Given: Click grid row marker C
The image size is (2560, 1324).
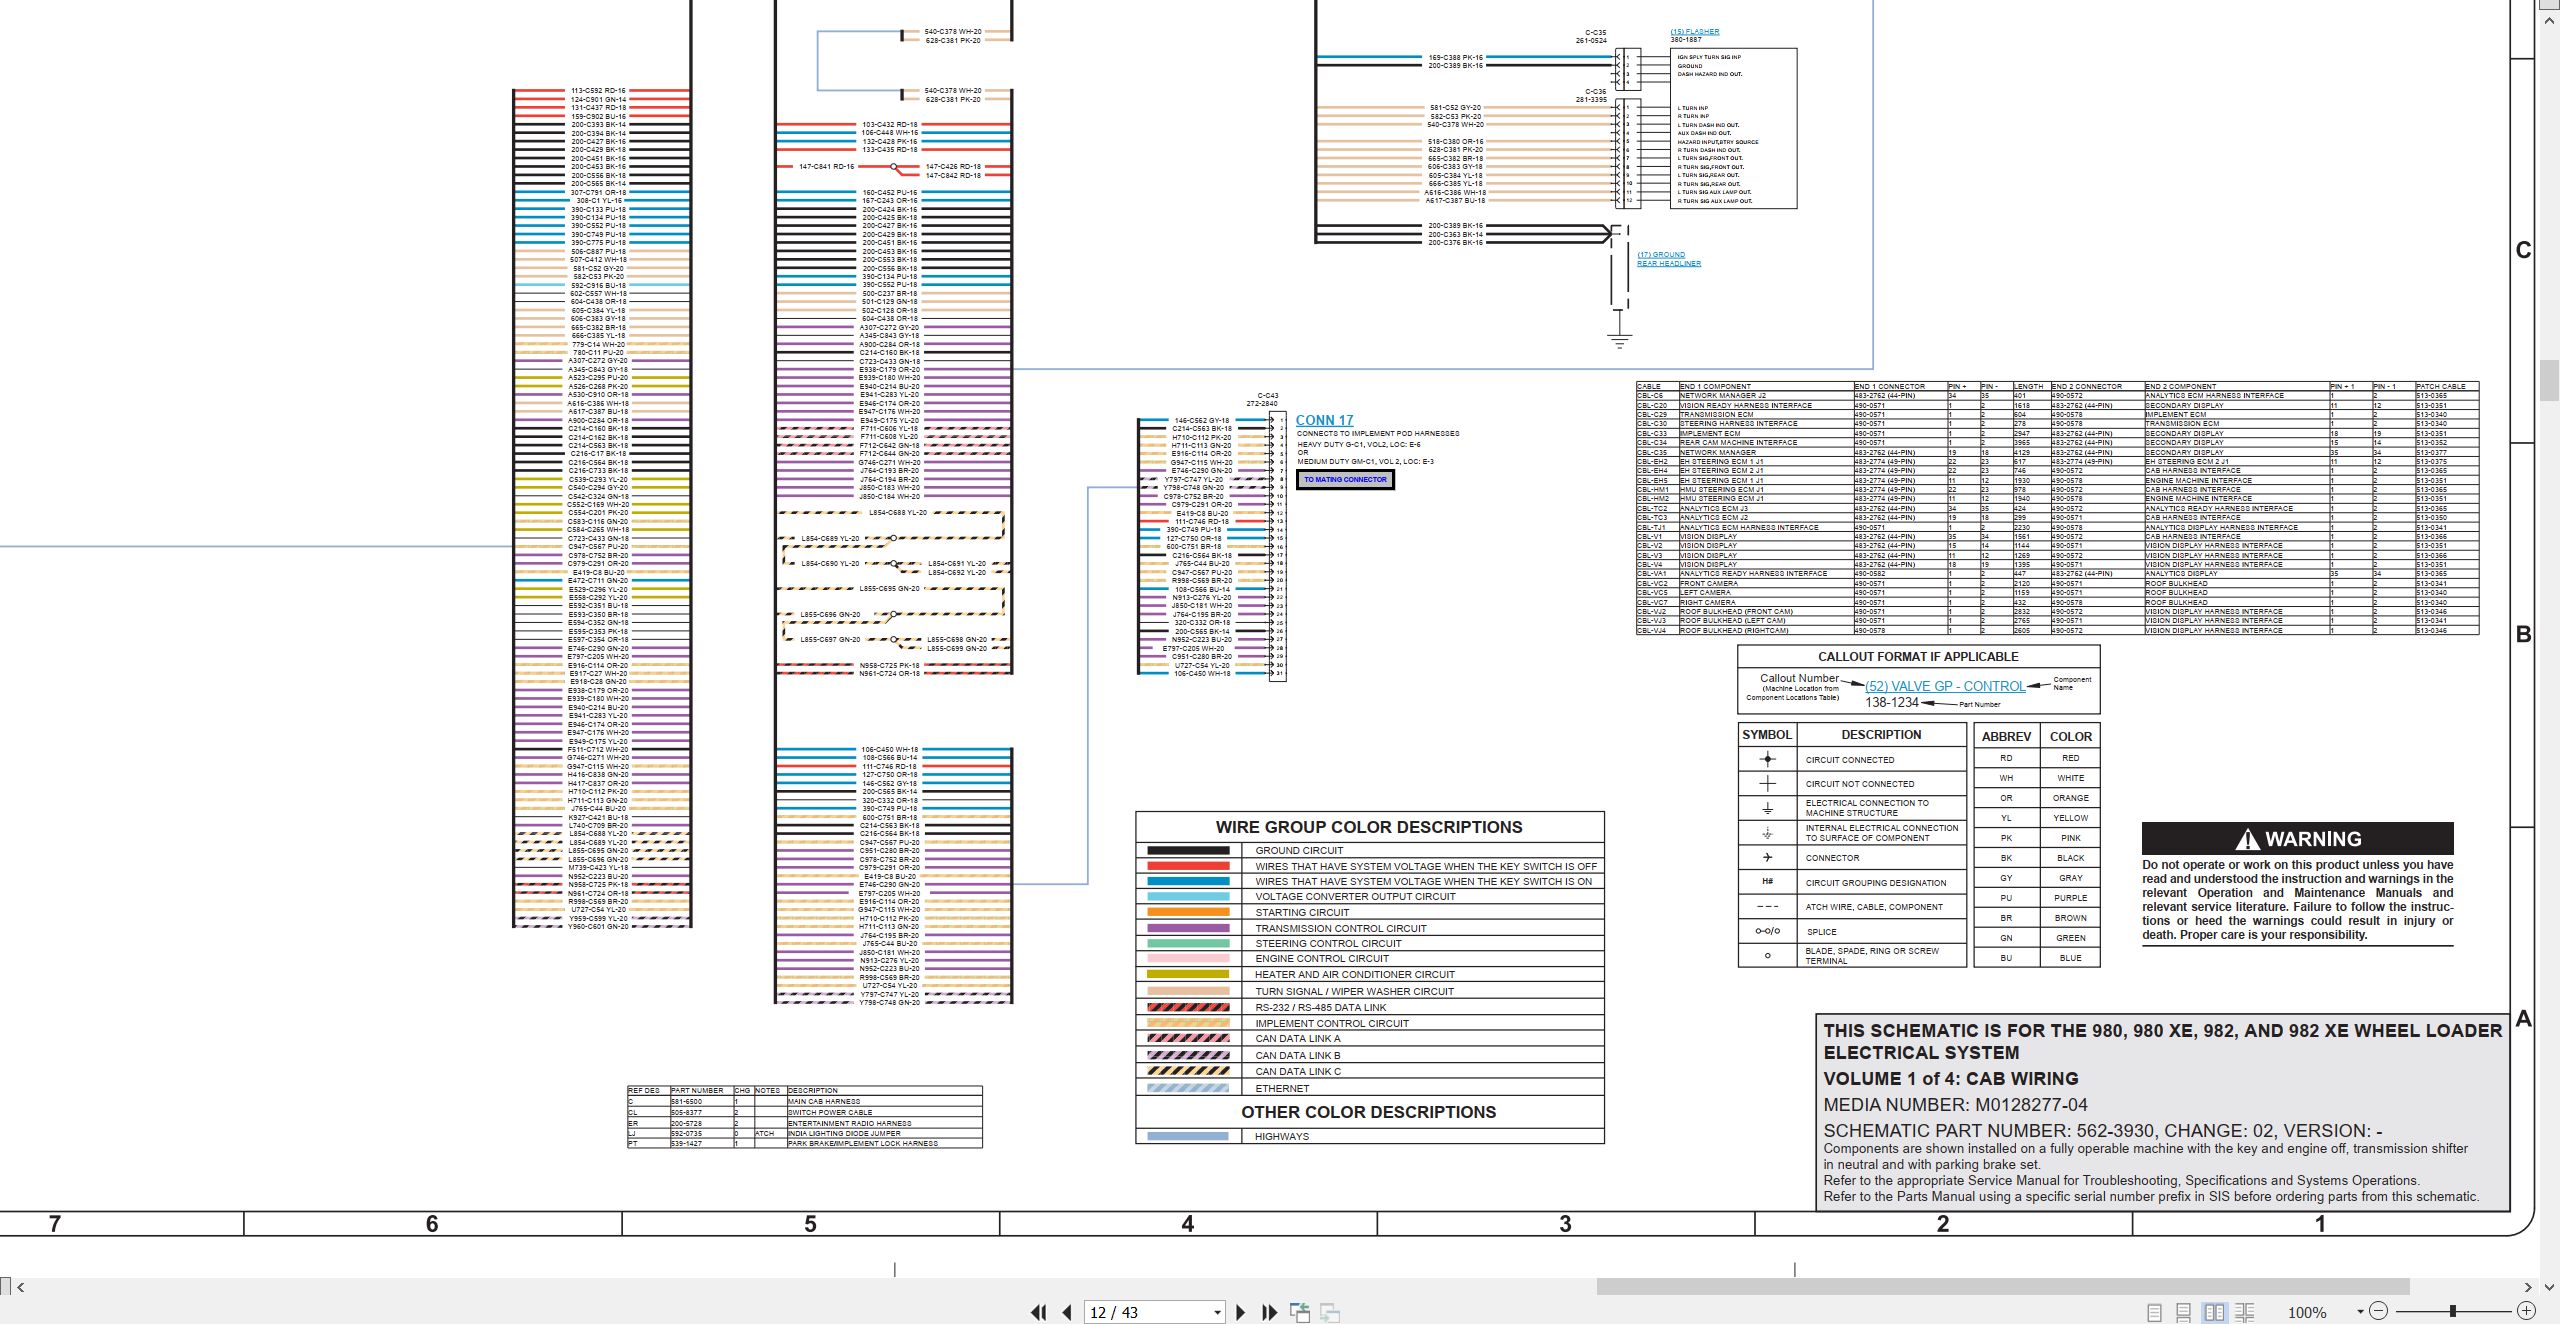Looking at the screenshot, I should 2523,250.
